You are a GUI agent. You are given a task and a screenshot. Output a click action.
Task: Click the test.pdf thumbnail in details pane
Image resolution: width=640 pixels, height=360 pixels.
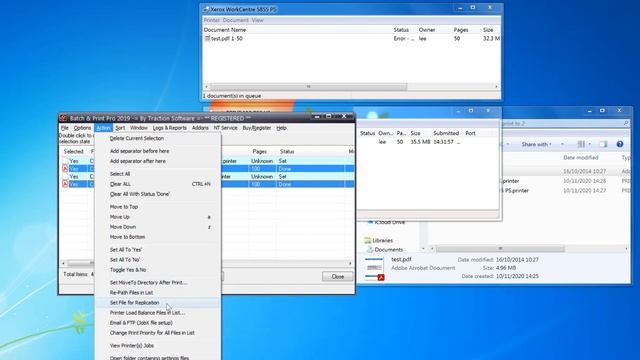(374, 269)
